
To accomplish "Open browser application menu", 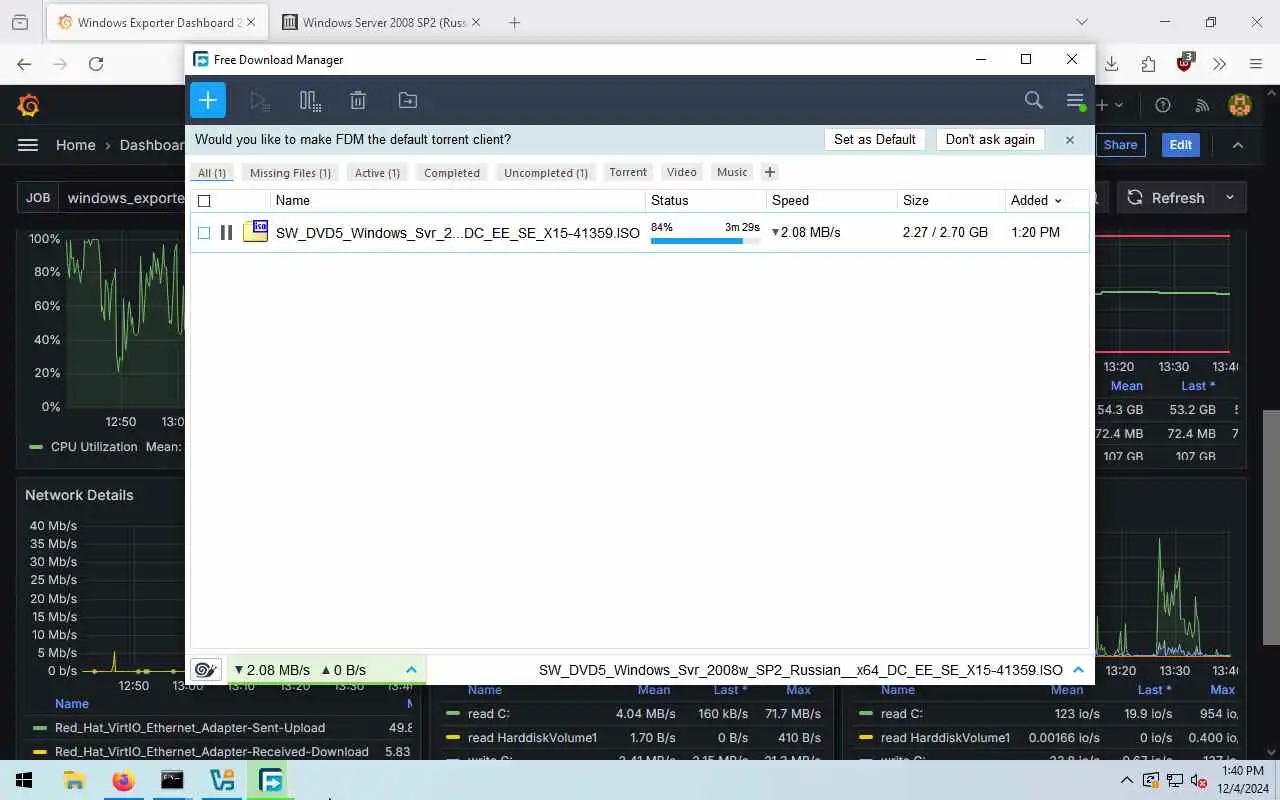I will click(x=1256, y=64).
